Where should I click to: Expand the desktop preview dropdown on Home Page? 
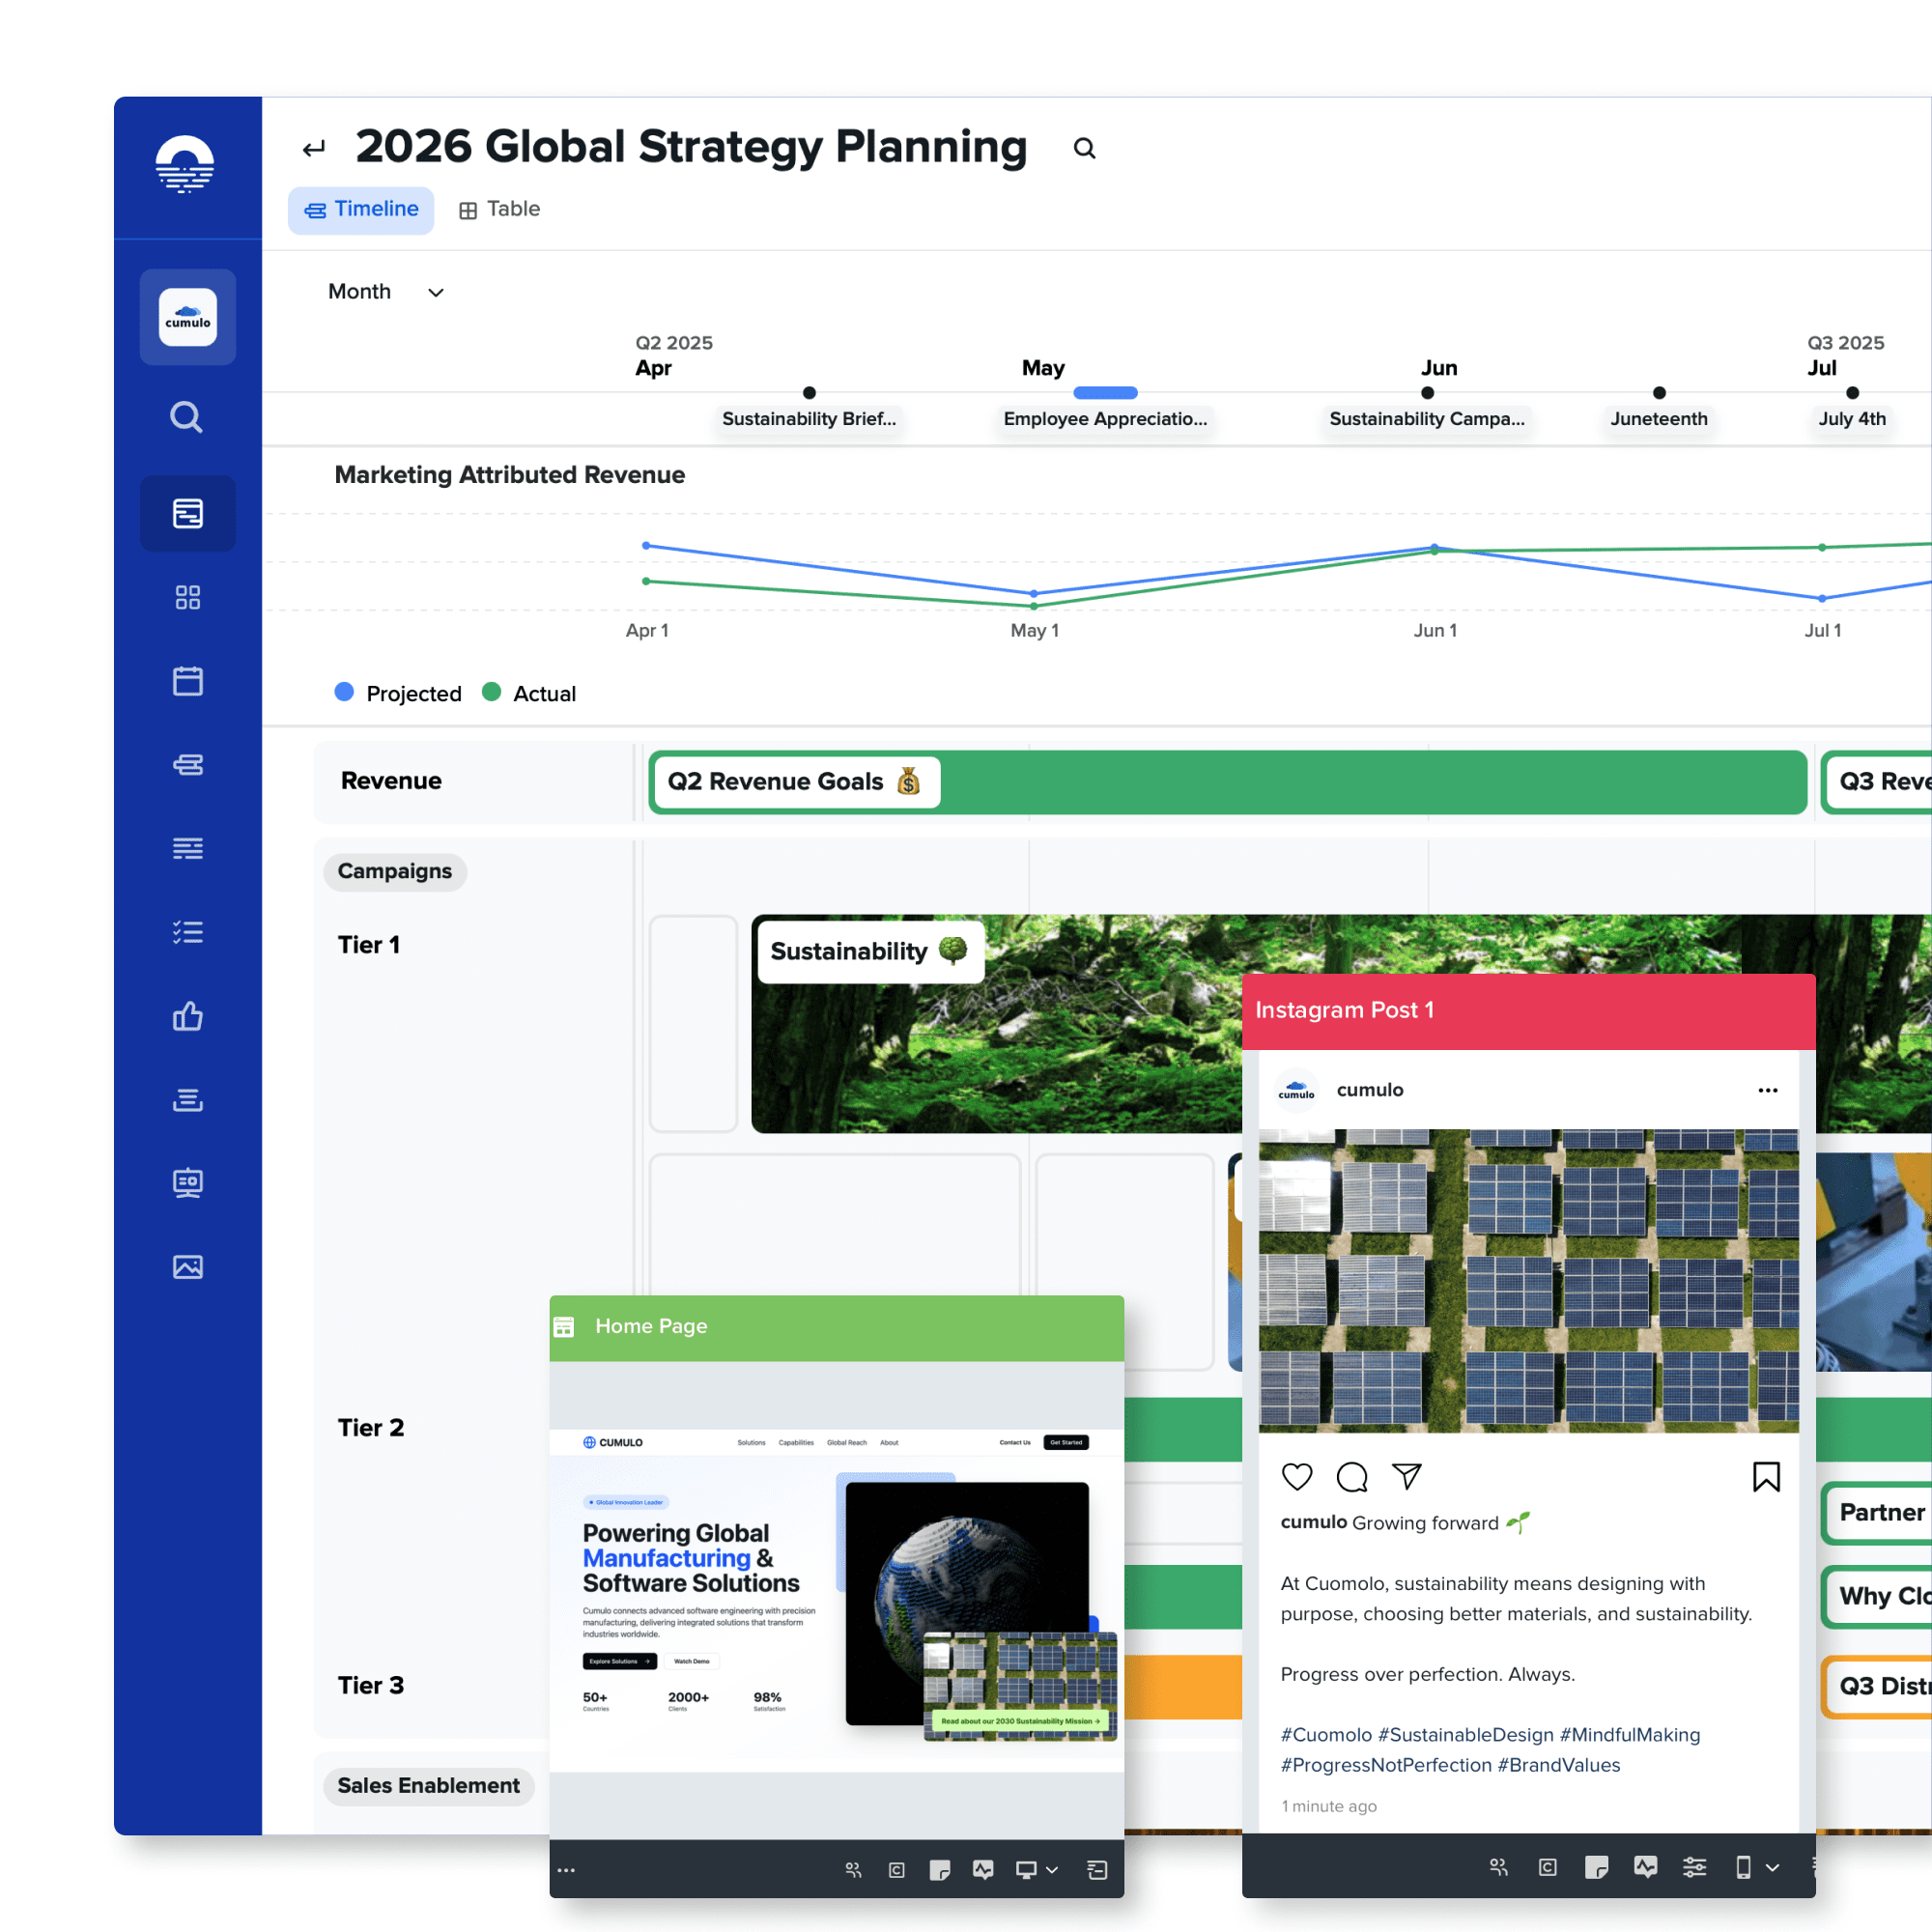[1052, 1870]
